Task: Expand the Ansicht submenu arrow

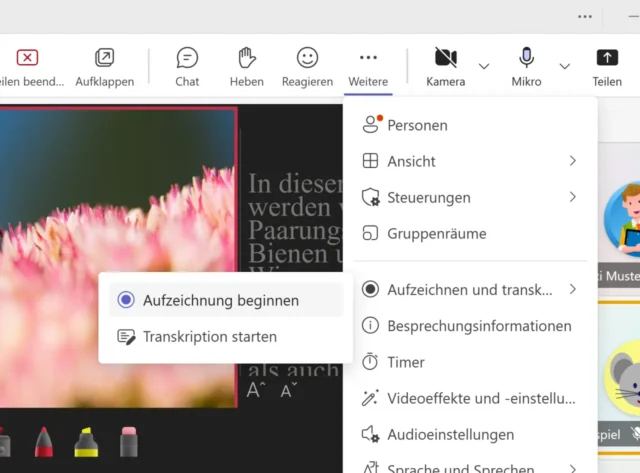Action: coord(573,161)
